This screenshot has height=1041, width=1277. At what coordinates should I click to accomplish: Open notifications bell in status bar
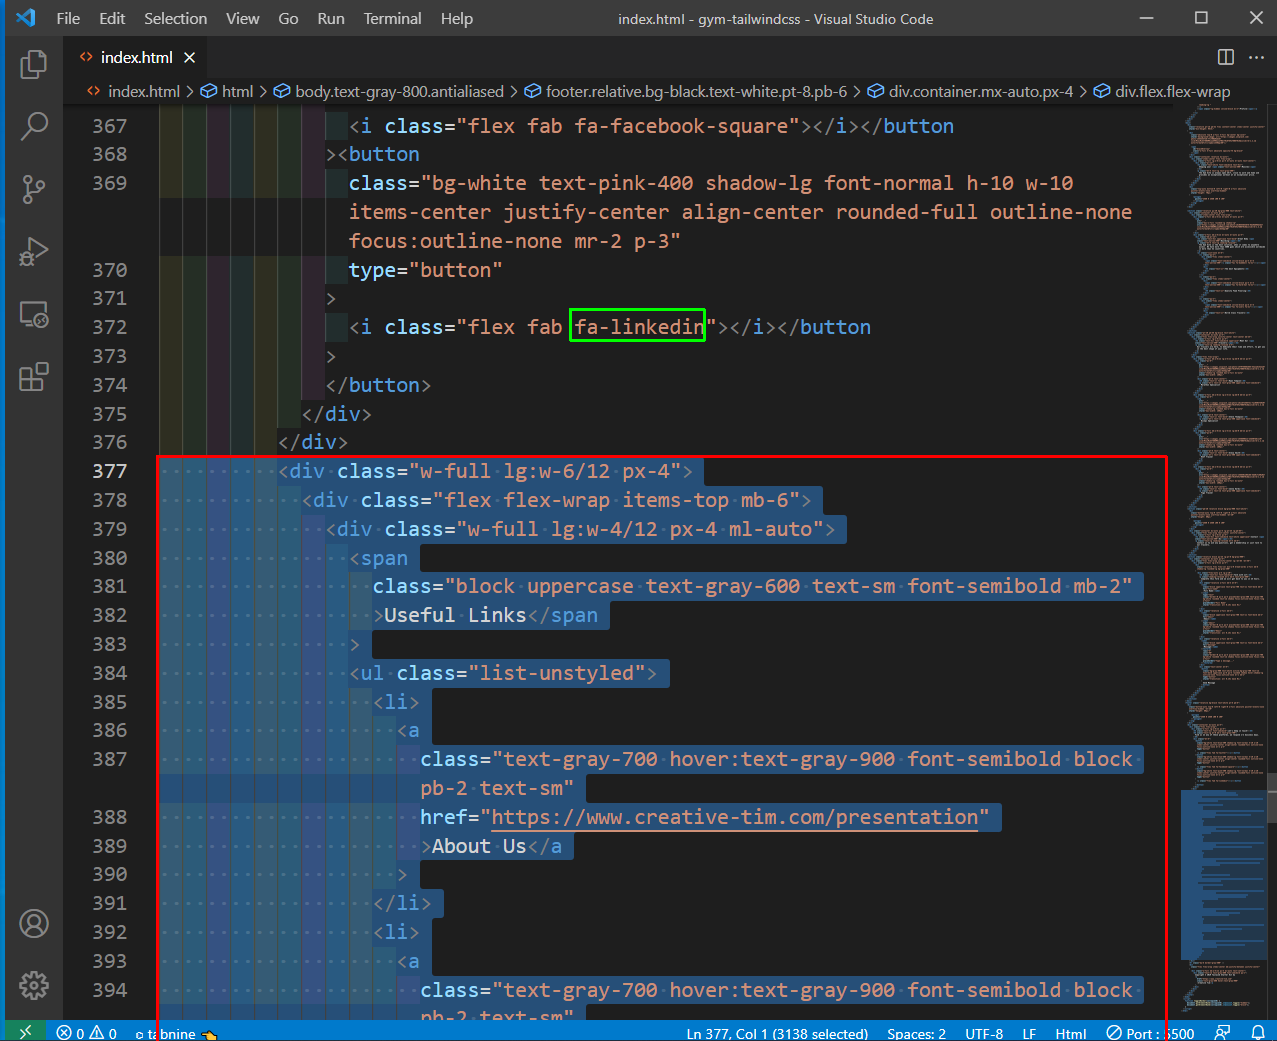1258,1033
